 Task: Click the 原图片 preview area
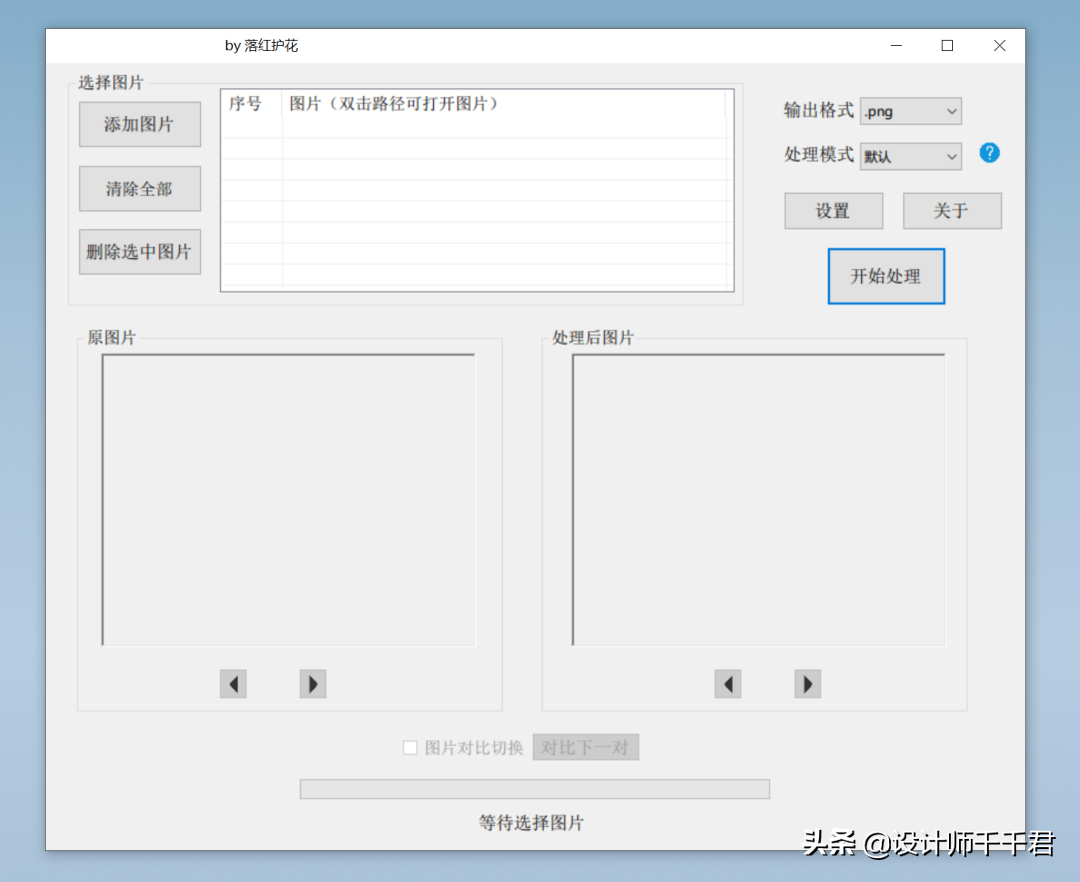288,500
